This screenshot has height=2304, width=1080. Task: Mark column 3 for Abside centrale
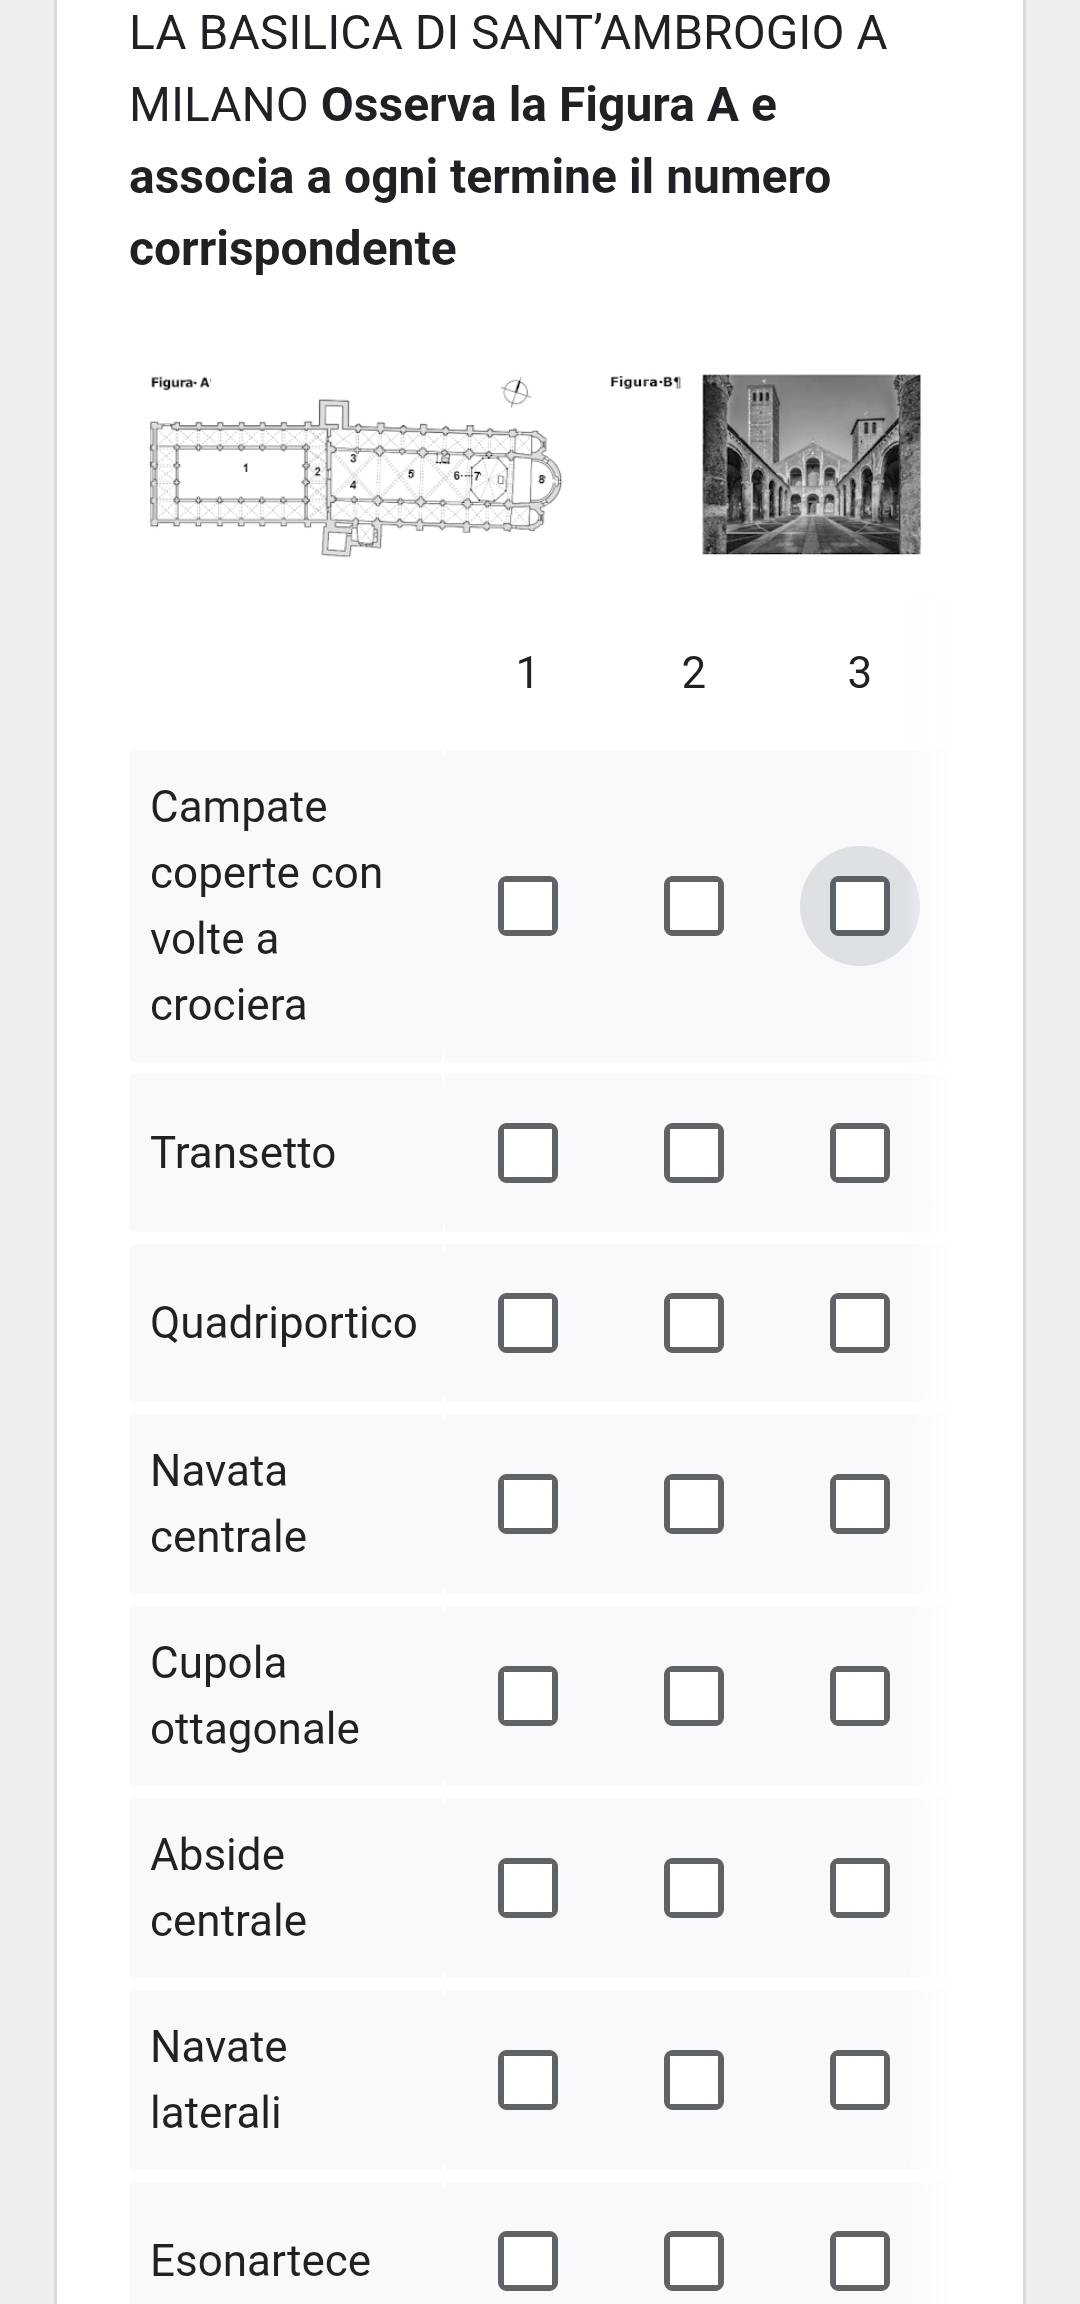coord(859,1888)
